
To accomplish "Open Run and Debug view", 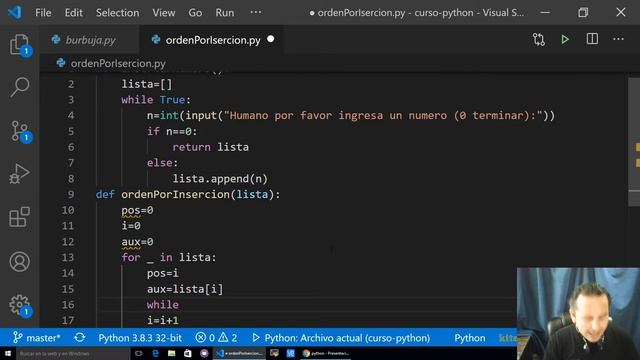I will (19, 174).
